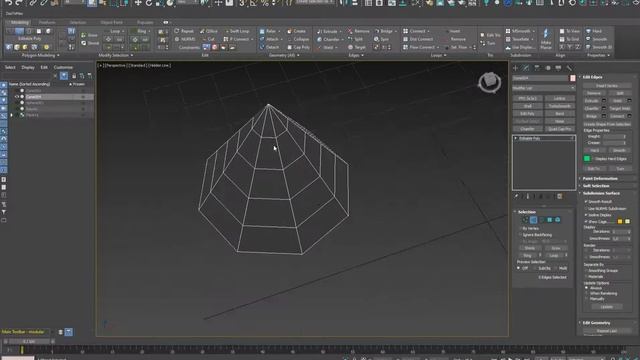
Task: Expand the Modify Selection ribbon panel
Action: [116, 55]
